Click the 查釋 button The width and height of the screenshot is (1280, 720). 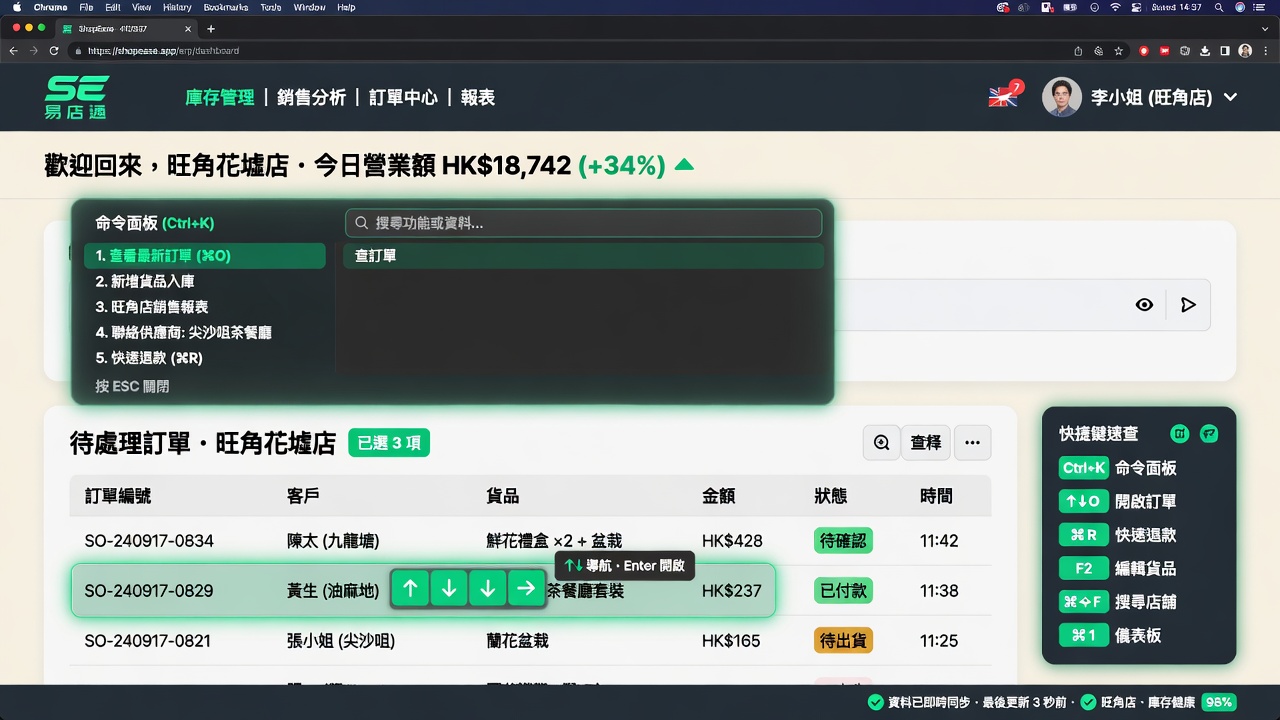pyautogui.click(x=926, y=442)
